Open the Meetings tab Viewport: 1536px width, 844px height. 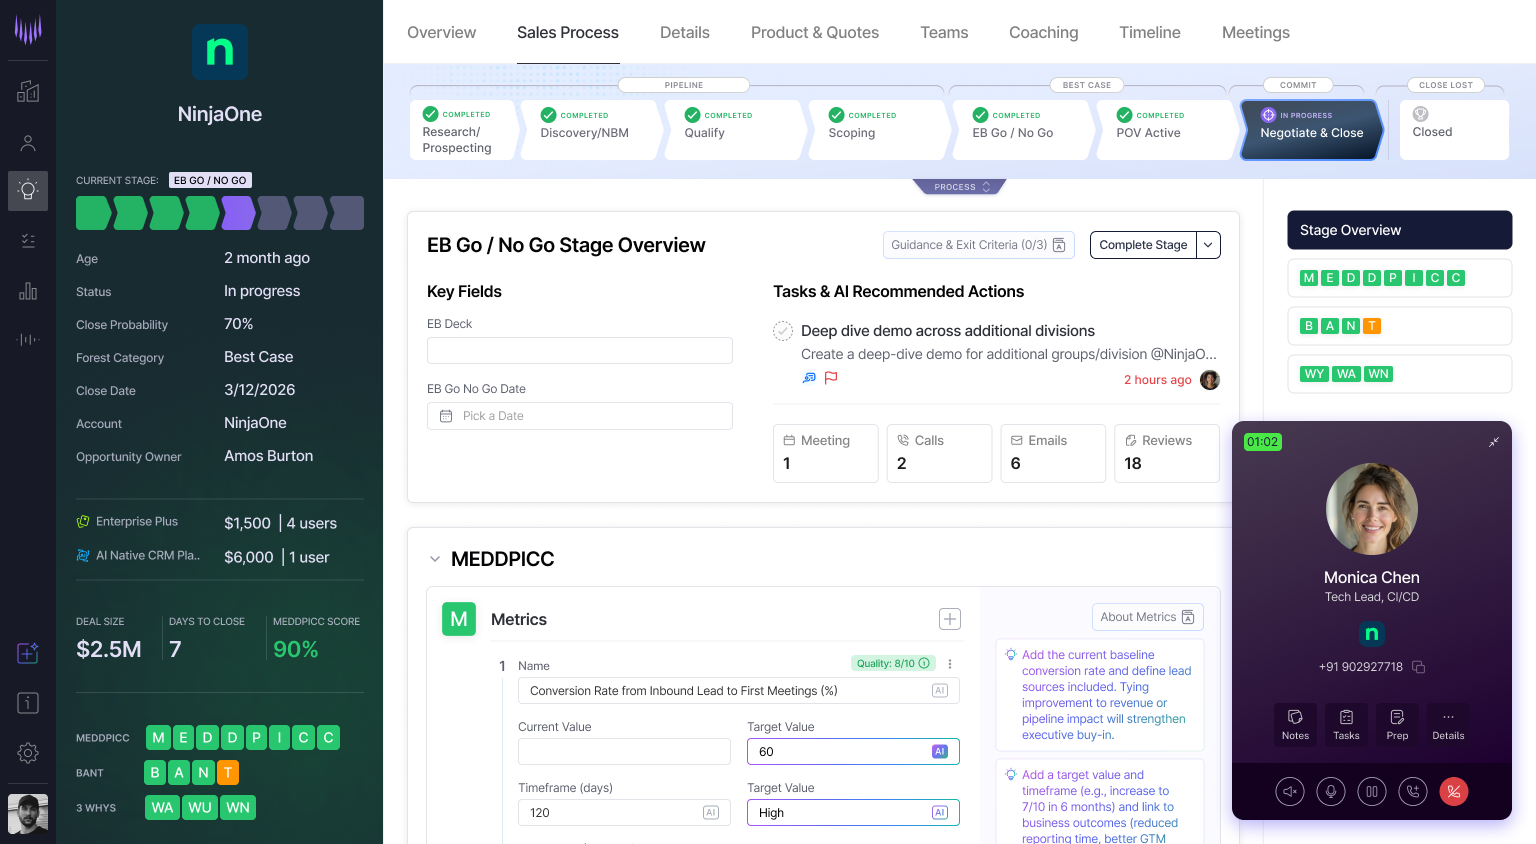(1256, 33)
